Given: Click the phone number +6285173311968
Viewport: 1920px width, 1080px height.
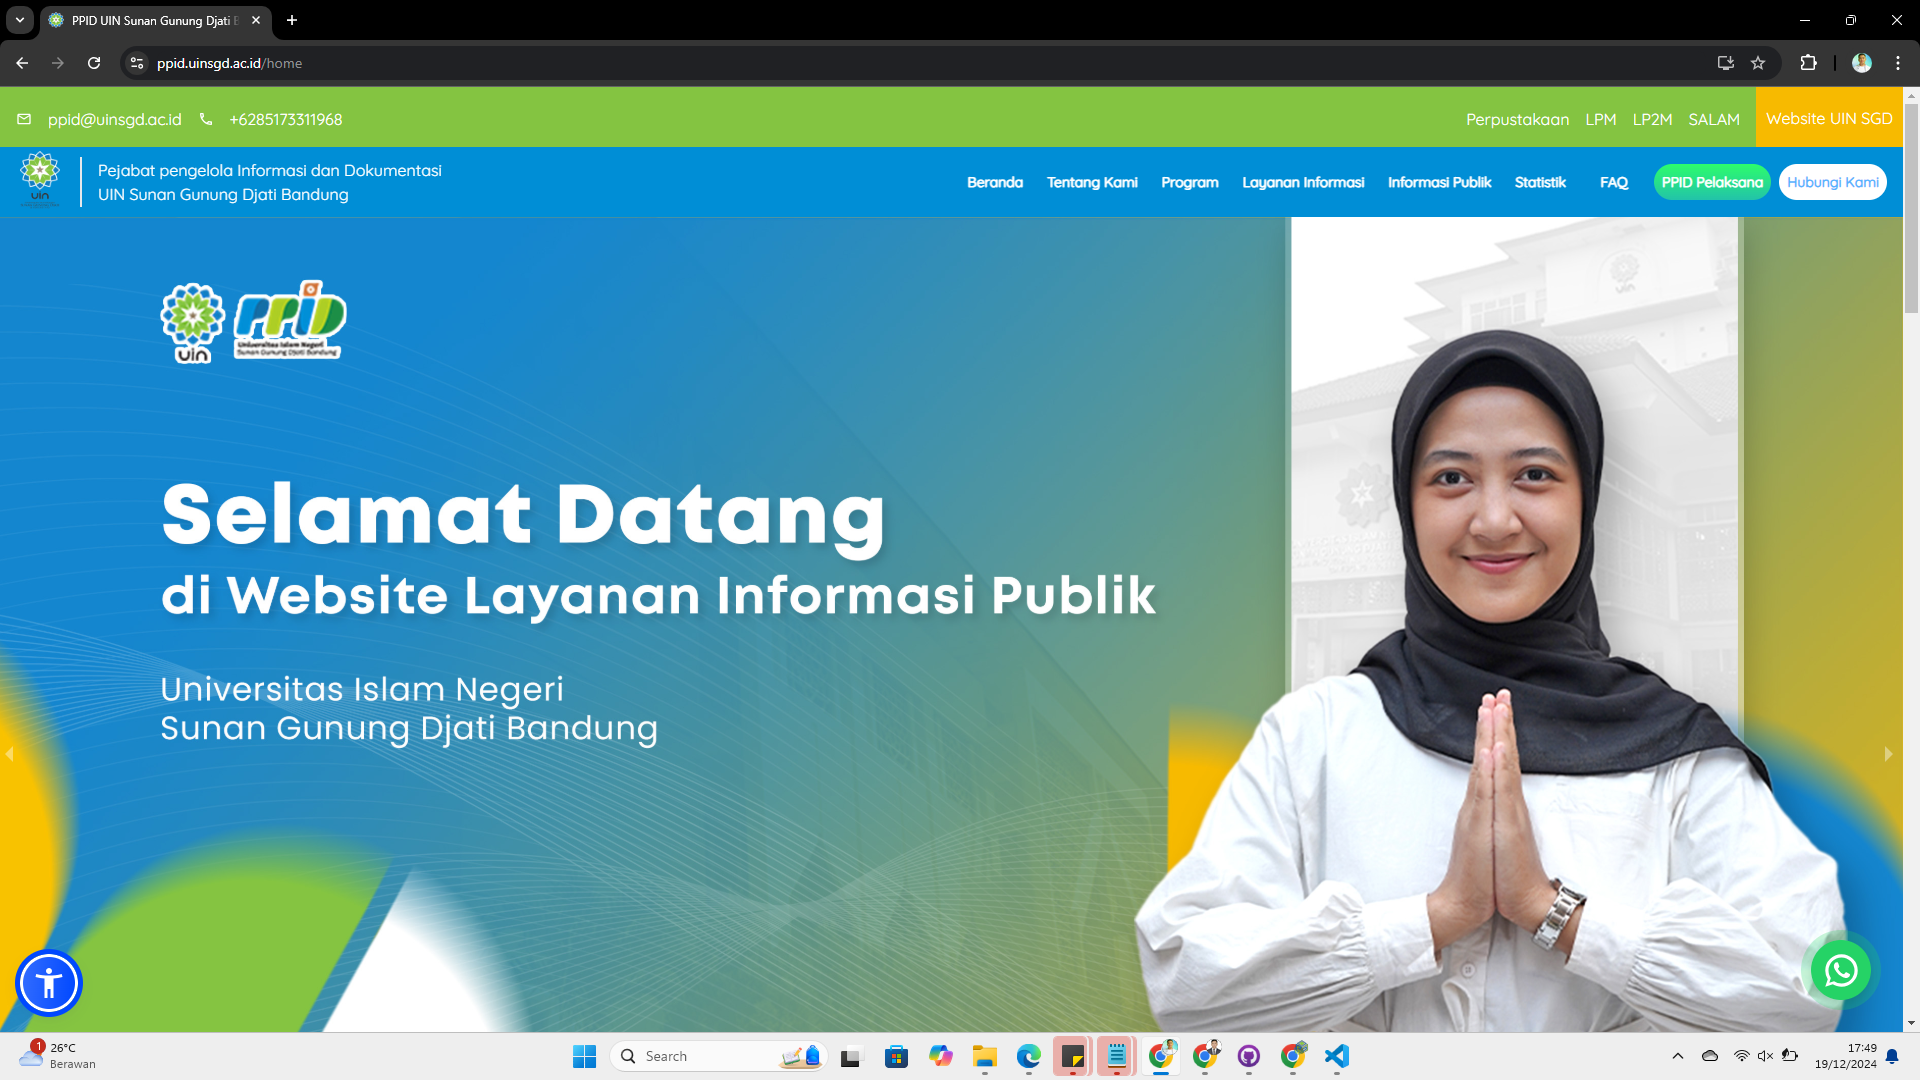Looking at the screenshot, I should [286, 119].
